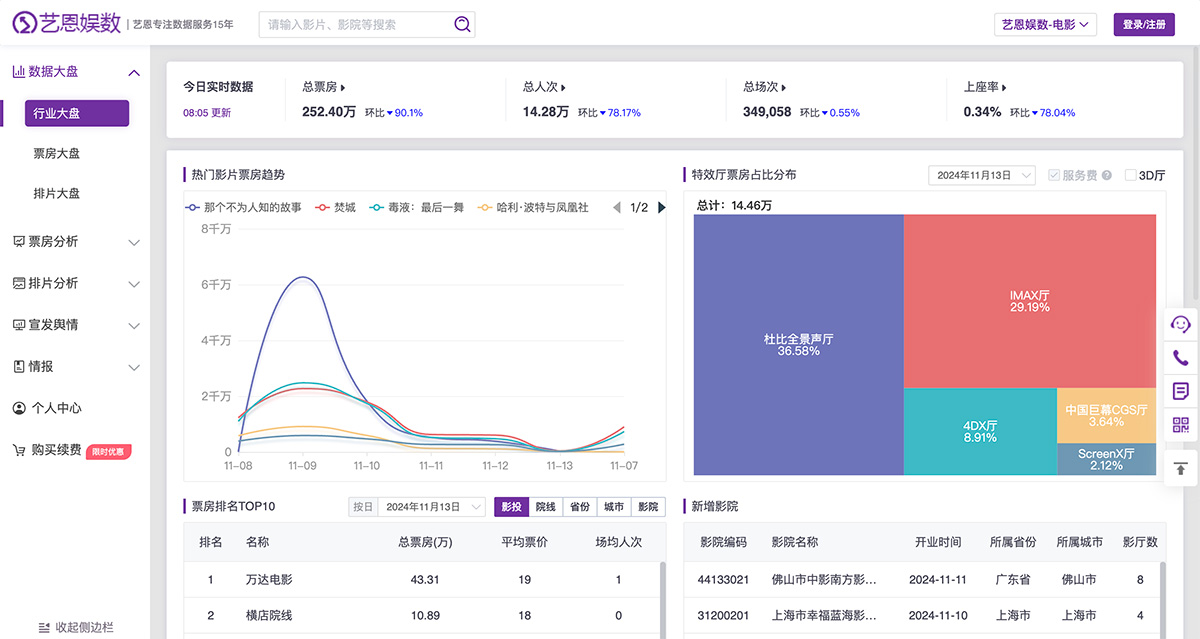Click the search magnifier icon
This screenshot has width=1200, height=639.
click(x=461, y=23)
